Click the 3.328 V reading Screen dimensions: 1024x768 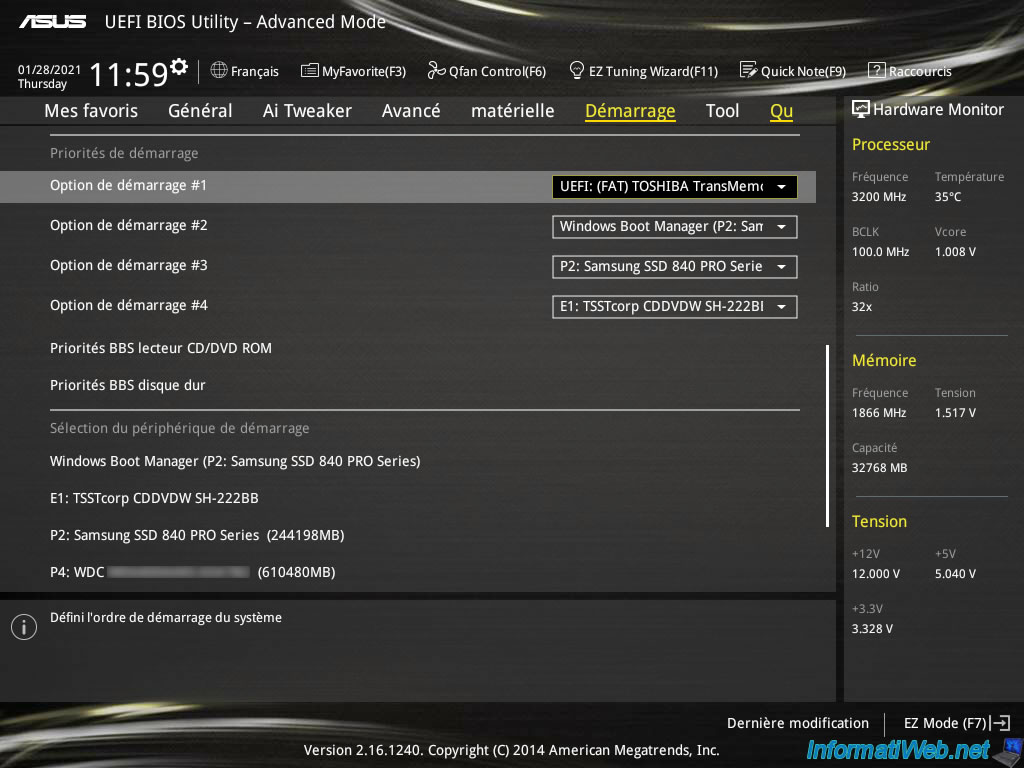tap(872, 629)
